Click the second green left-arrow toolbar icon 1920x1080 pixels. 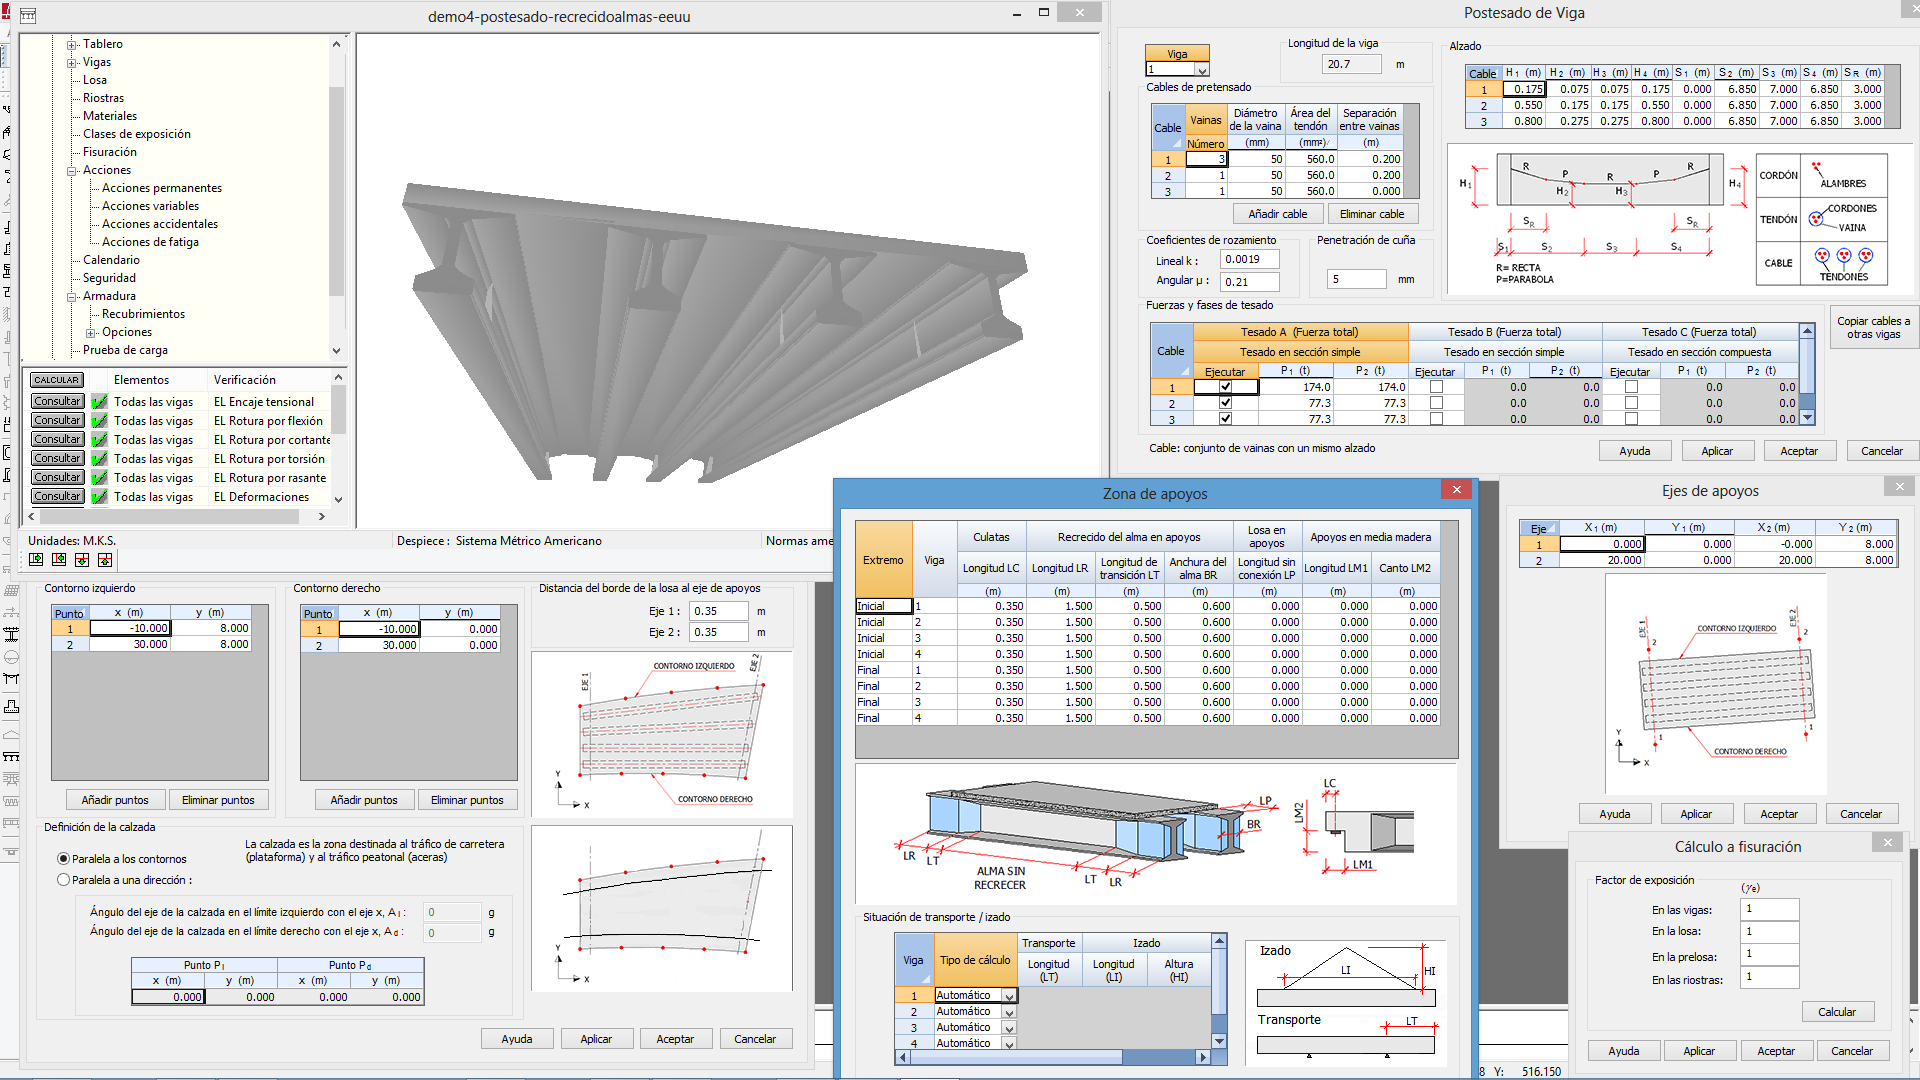click(x=59, y=560)
